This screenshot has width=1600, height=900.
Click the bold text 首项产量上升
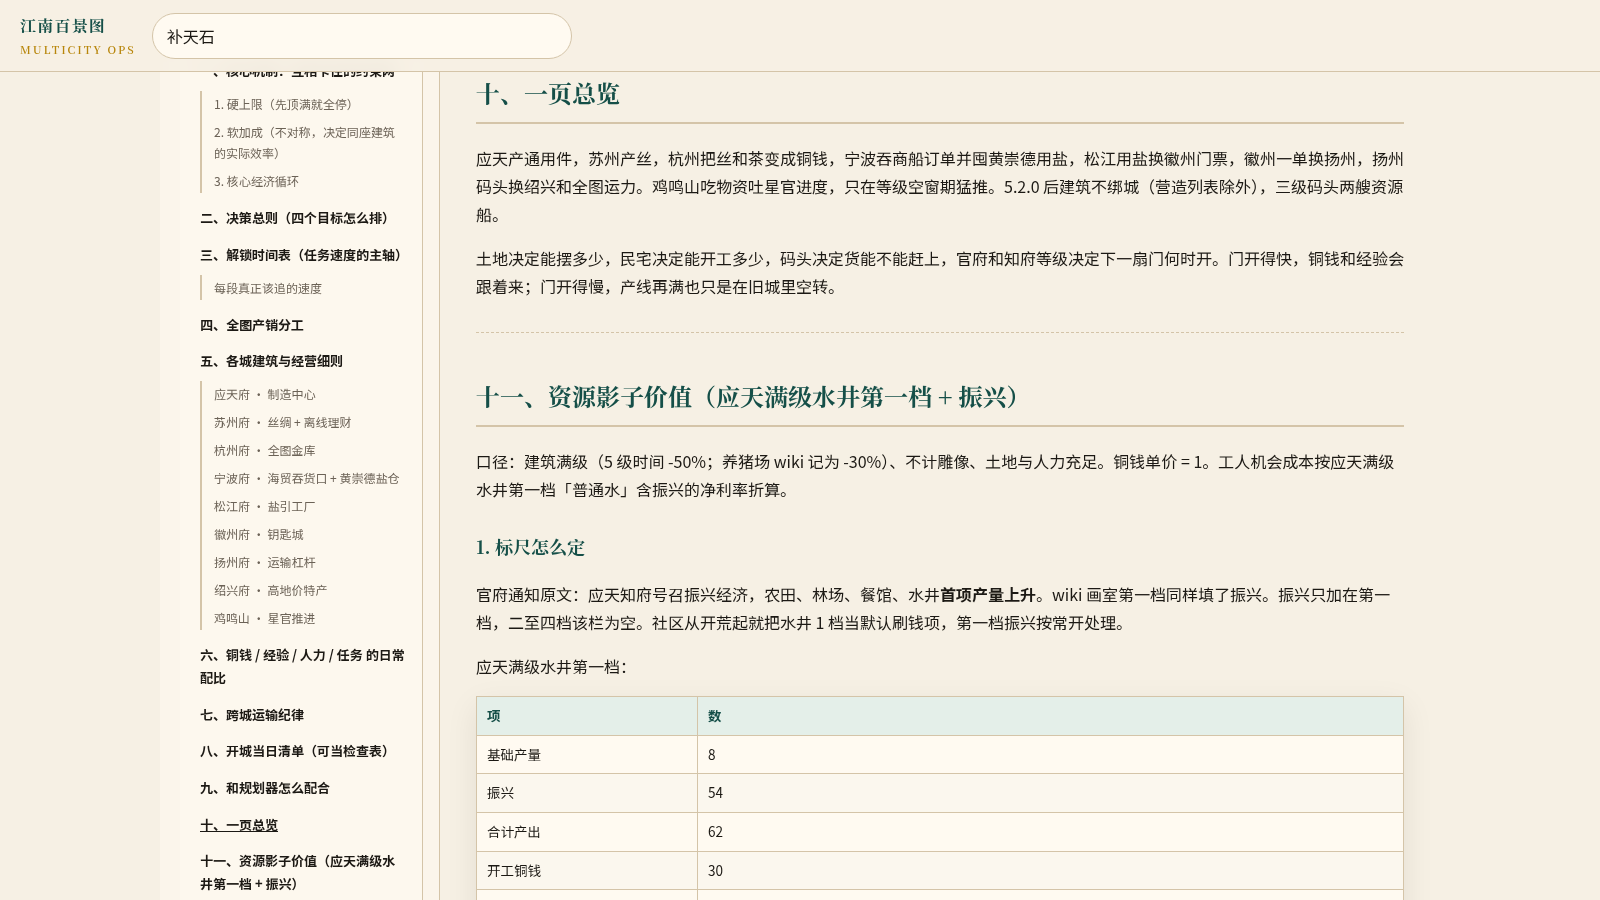pos(988,595)
